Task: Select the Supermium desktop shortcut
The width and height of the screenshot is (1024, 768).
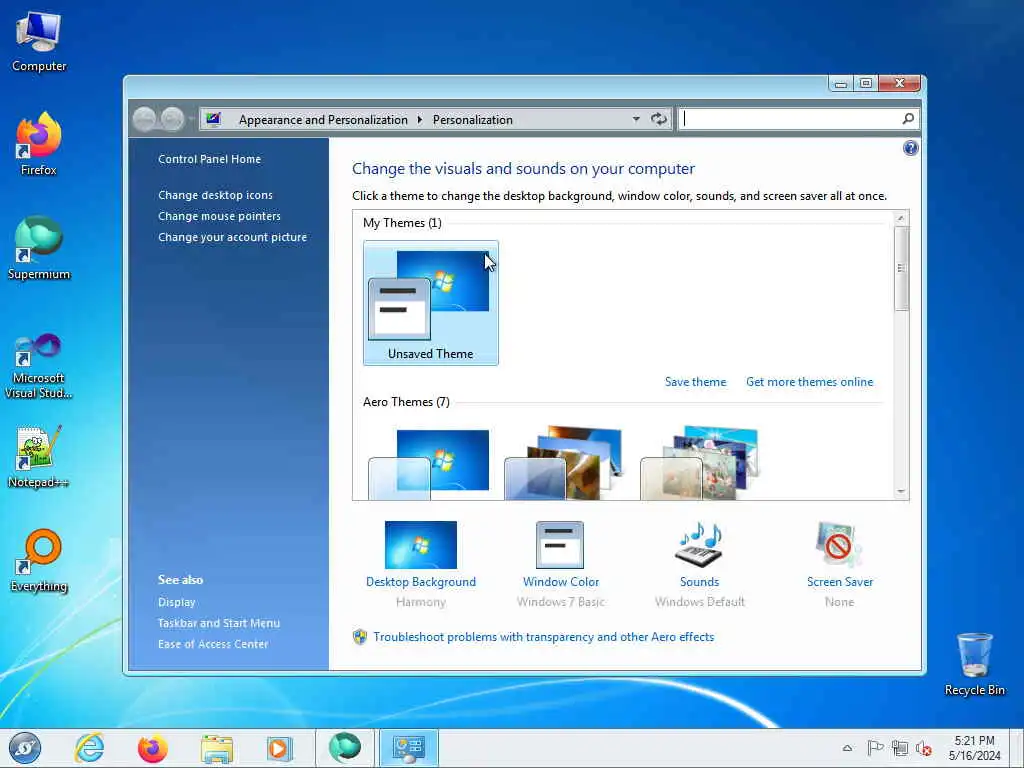Action: pyautogui.click(x=39, y=248)
